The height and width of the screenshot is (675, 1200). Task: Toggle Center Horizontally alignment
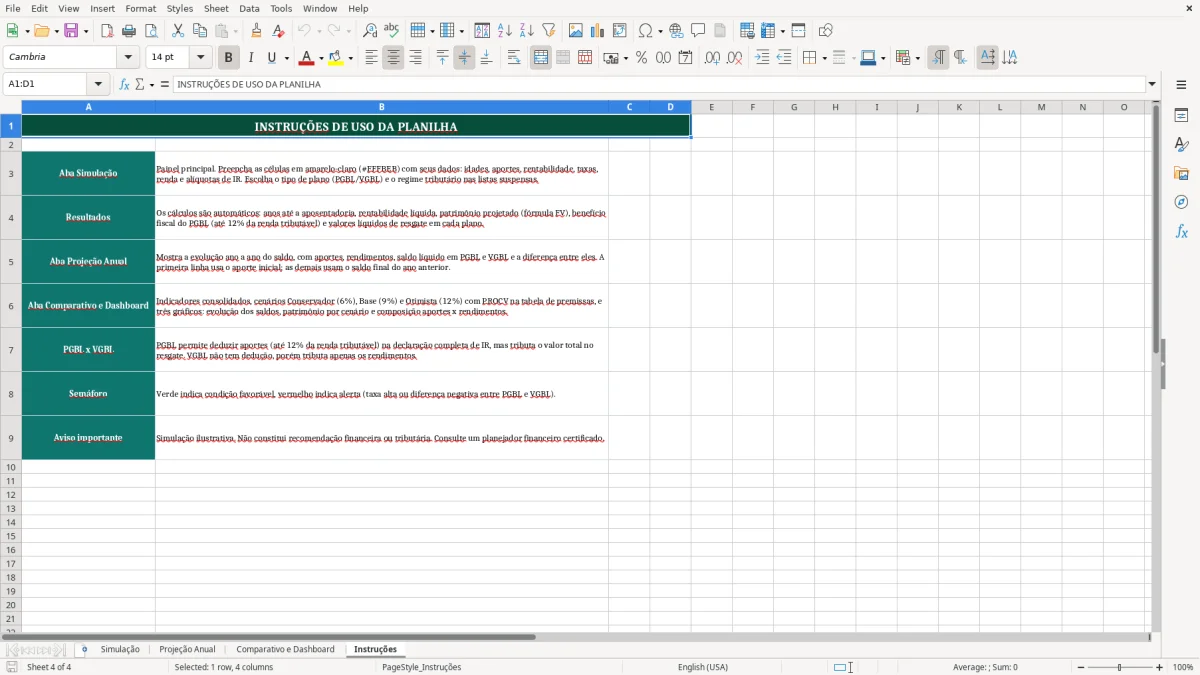tap(393, 58)
